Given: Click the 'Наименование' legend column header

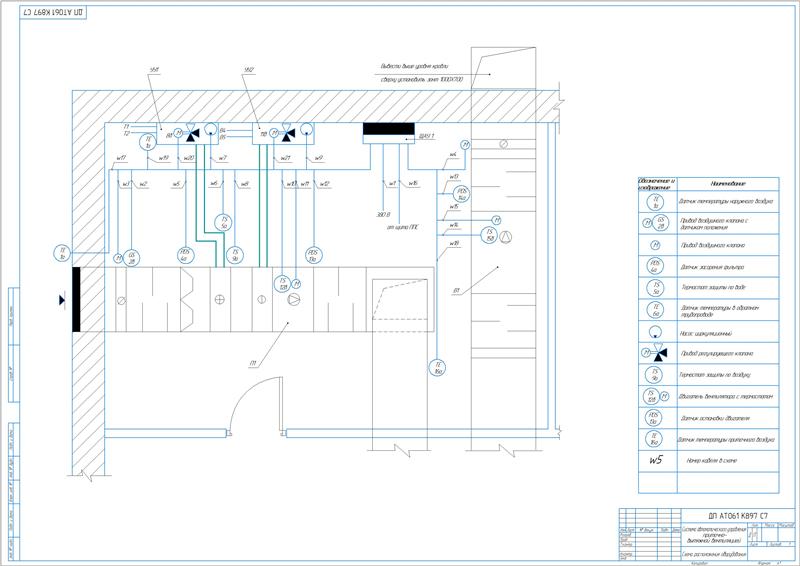Looking at the screenshot, I should [728, 183].
